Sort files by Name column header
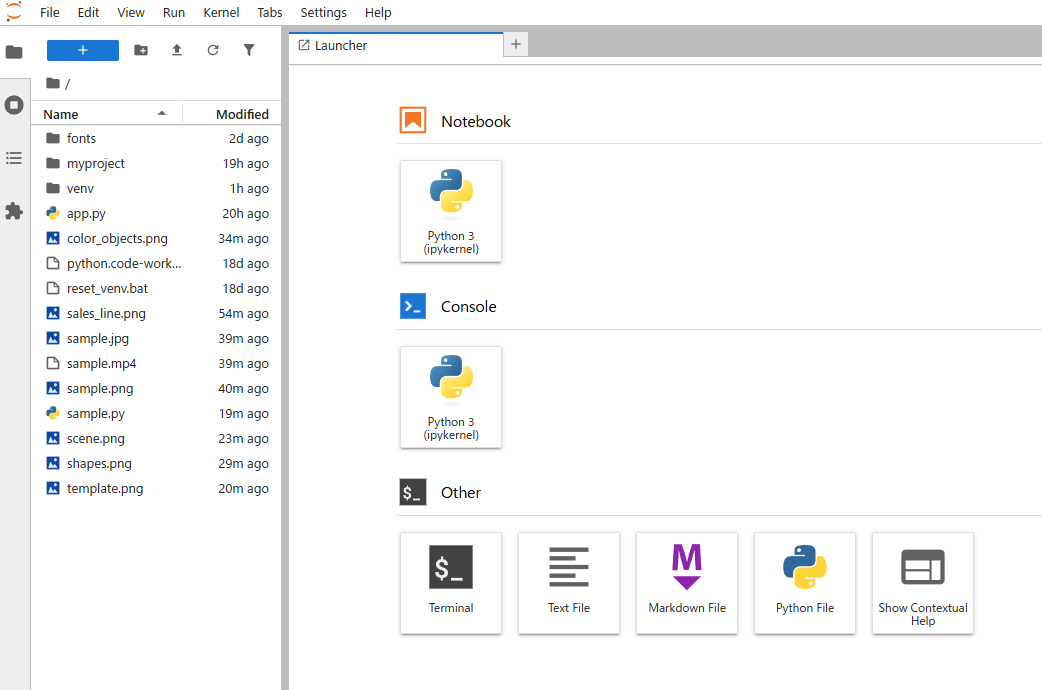The width and height of the screenshot is (1042, 690). coord(61,114)
